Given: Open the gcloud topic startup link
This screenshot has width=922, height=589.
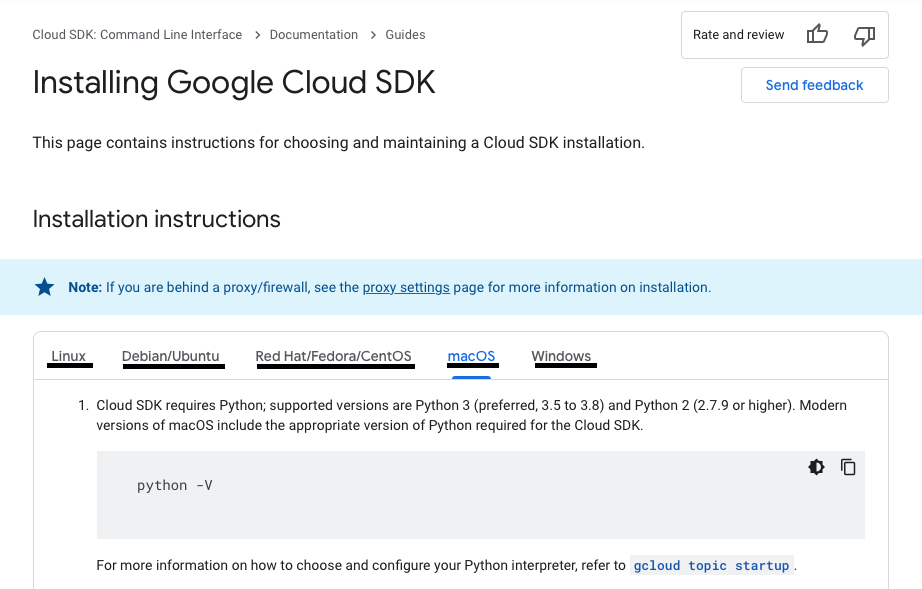Looking at the screenshot, I should click(711, 566).
